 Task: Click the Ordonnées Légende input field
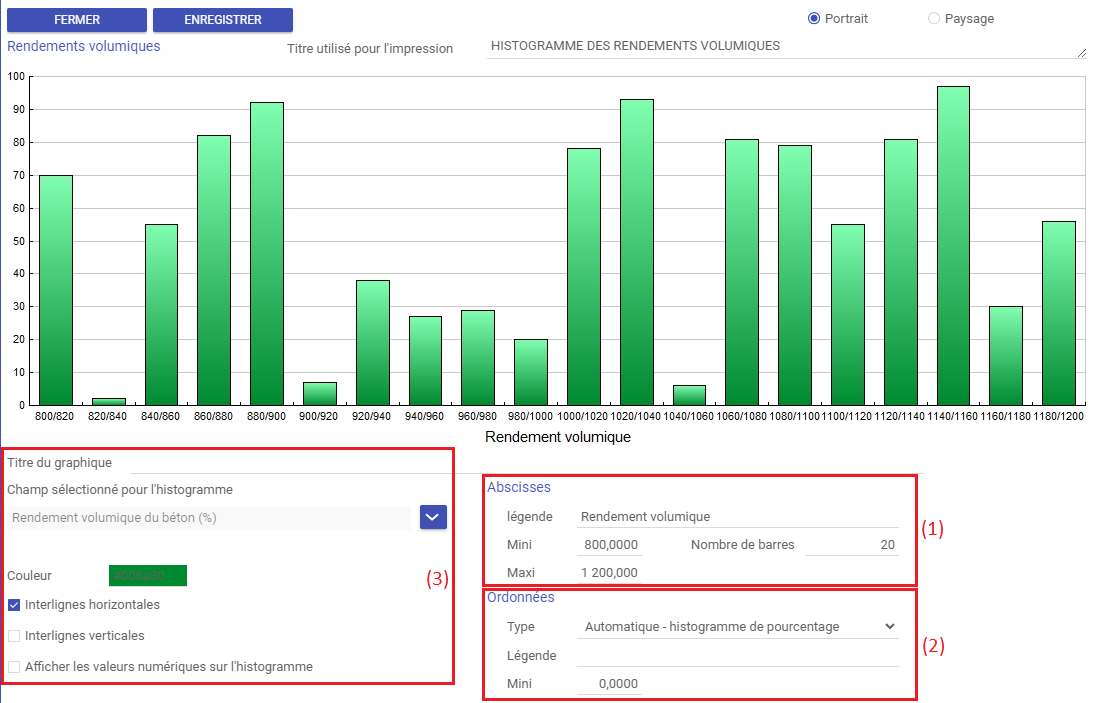click(x=737, y=655)
